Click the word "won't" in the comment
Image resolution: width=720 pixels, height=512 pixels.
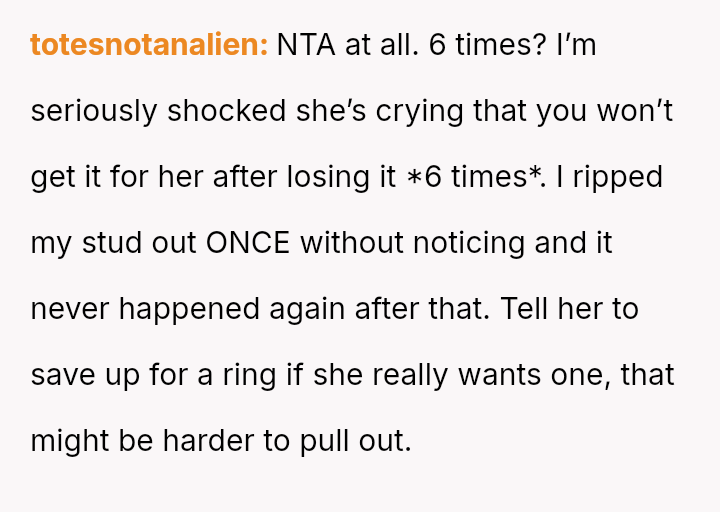click(x=636, y=111)
